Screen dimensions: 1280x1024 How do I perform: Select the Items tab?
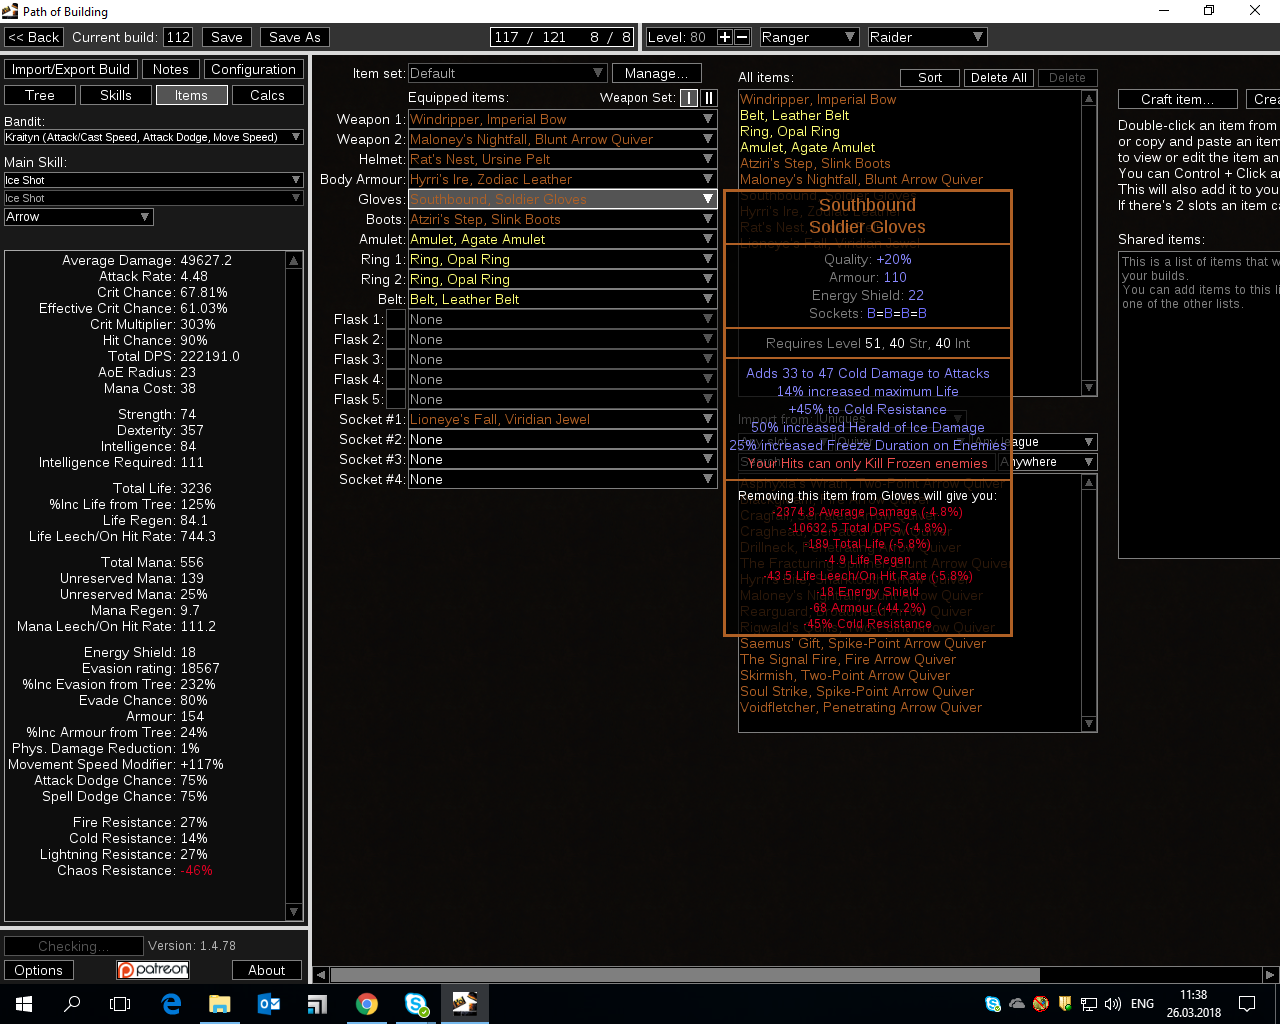191,95
